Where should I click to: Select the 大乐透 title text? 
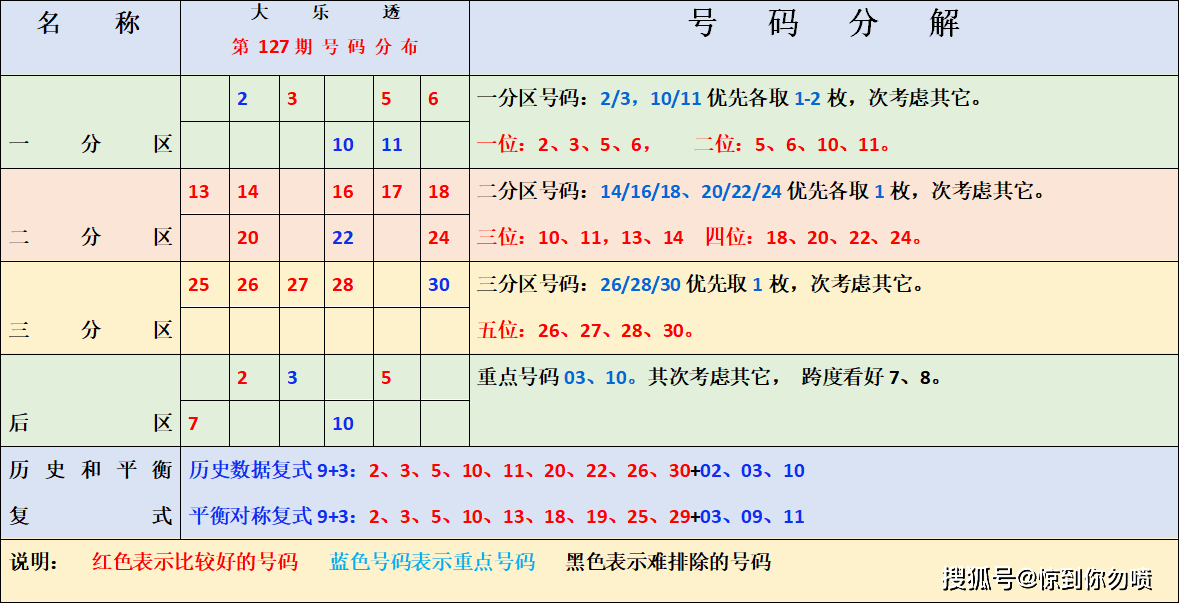tap(326, 12)
